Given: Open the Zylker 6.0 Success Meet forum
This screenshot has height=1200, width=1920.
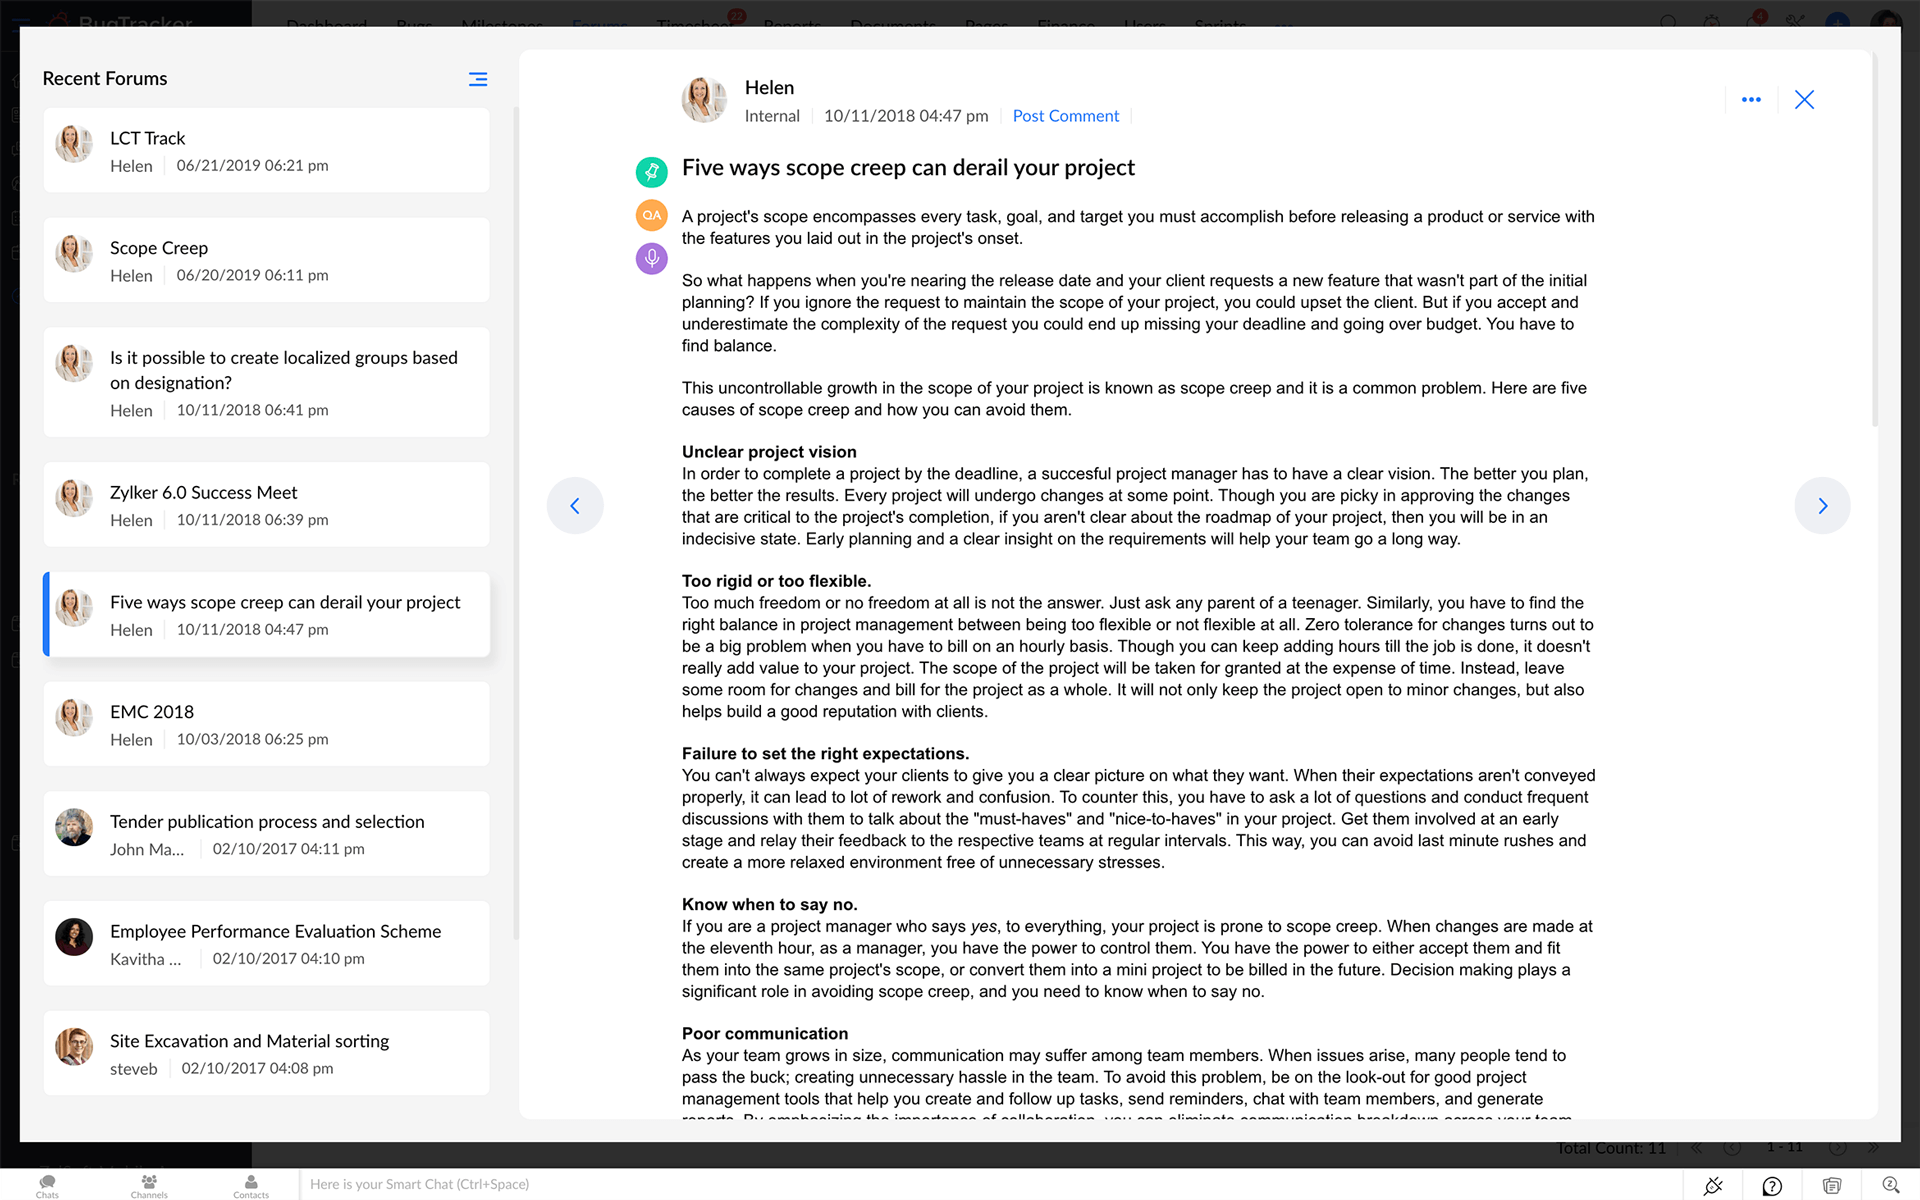Looking at the screenshot, I should coord(266,504).
